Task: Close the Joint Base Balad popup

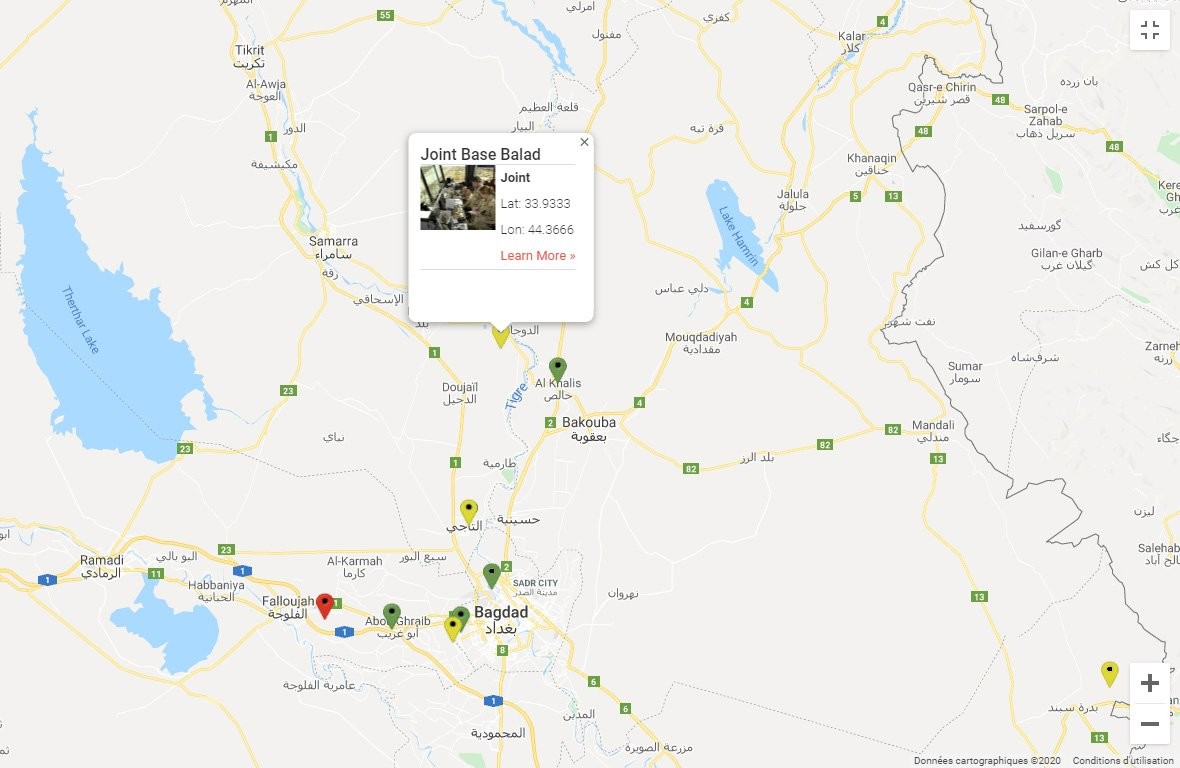Action: pyautogui.click(x=584, y=142)
